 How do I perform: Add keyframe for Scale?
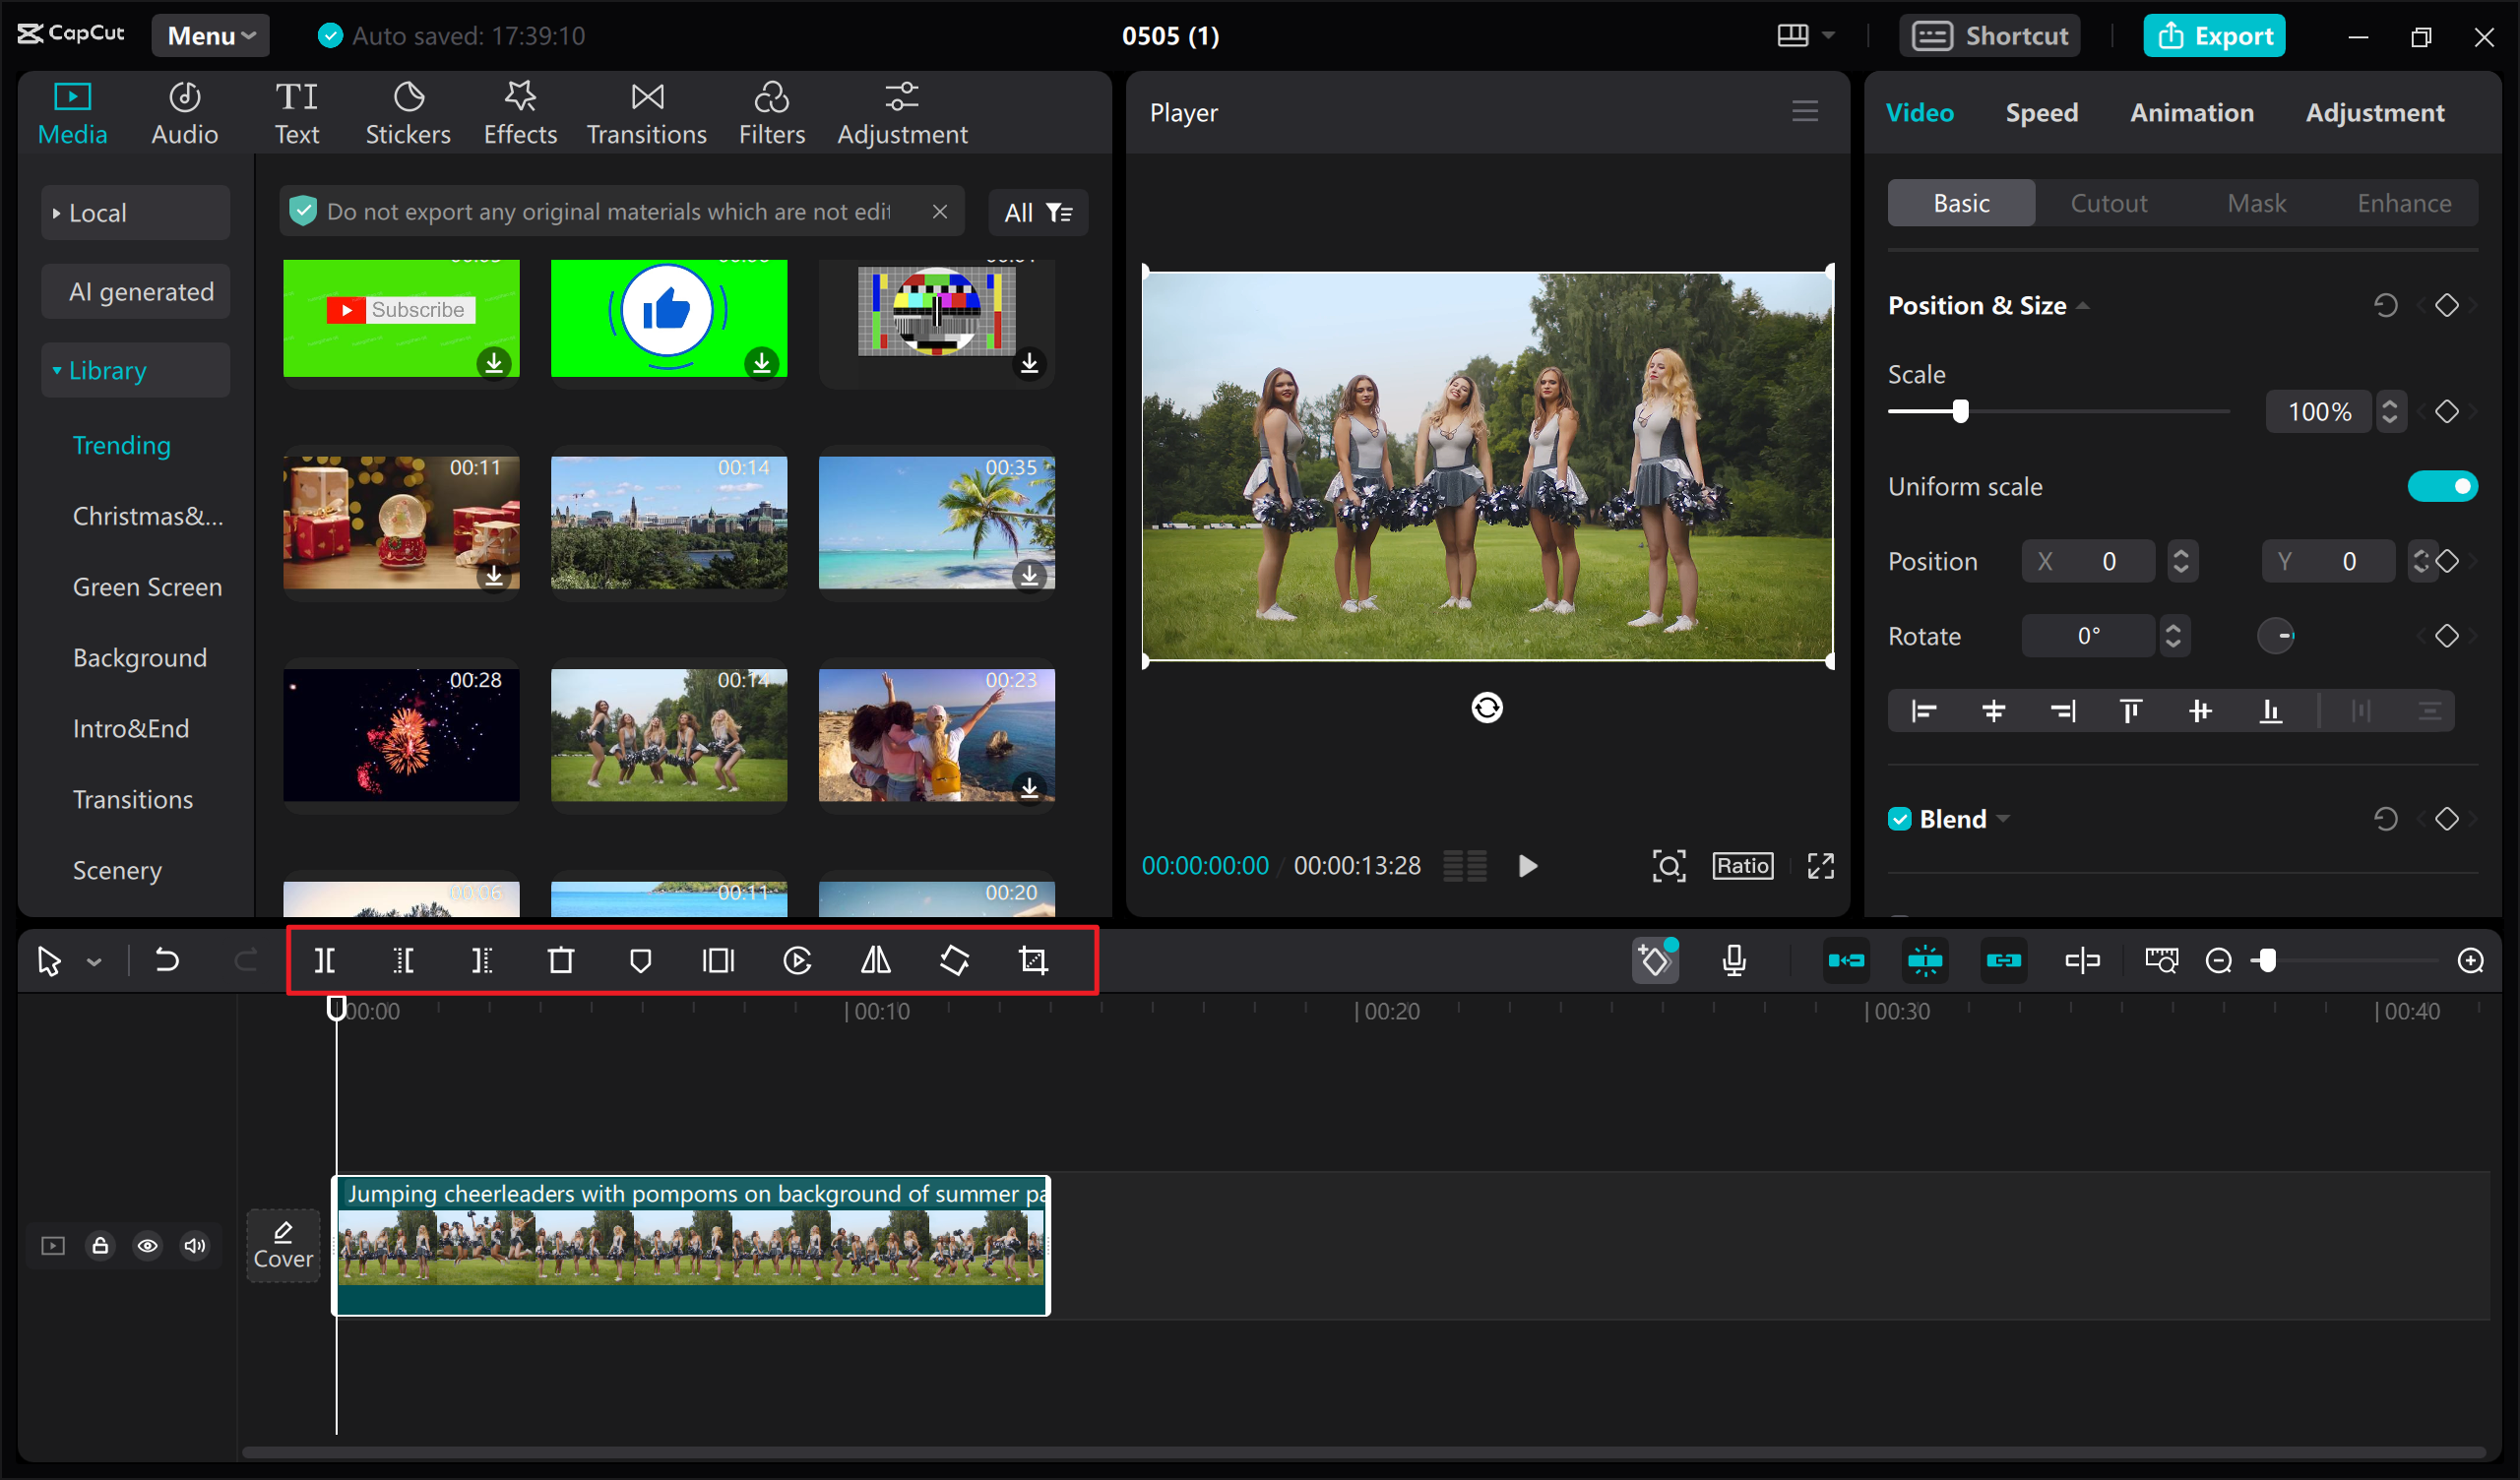[x=2446, y=412]
